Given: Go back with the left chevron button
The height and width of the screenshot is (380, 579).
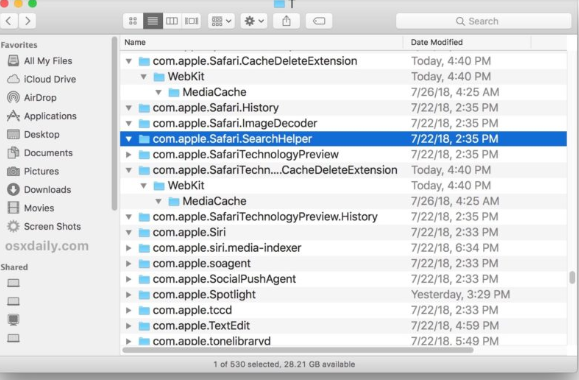Looking at the screenshot, I should (x=9, y=21).
